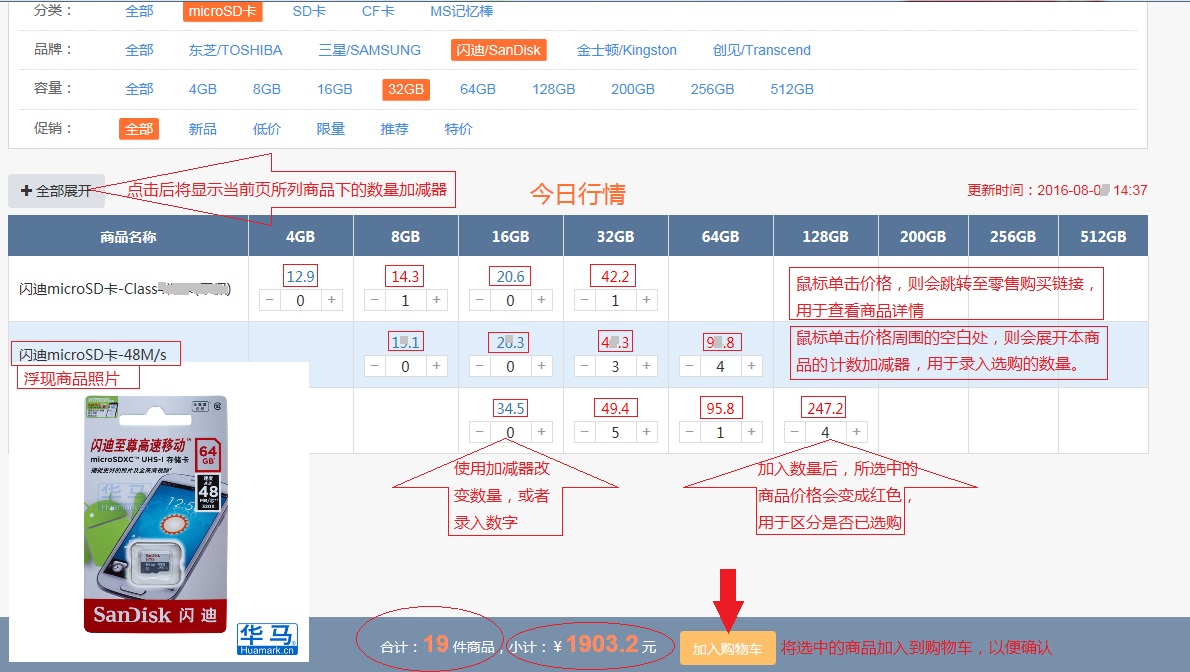The width and height of the screenshot is (1190, 672).
Task: Focus the 64GB quantity field in 48M/s row
Action: click(x=720, y=366)
